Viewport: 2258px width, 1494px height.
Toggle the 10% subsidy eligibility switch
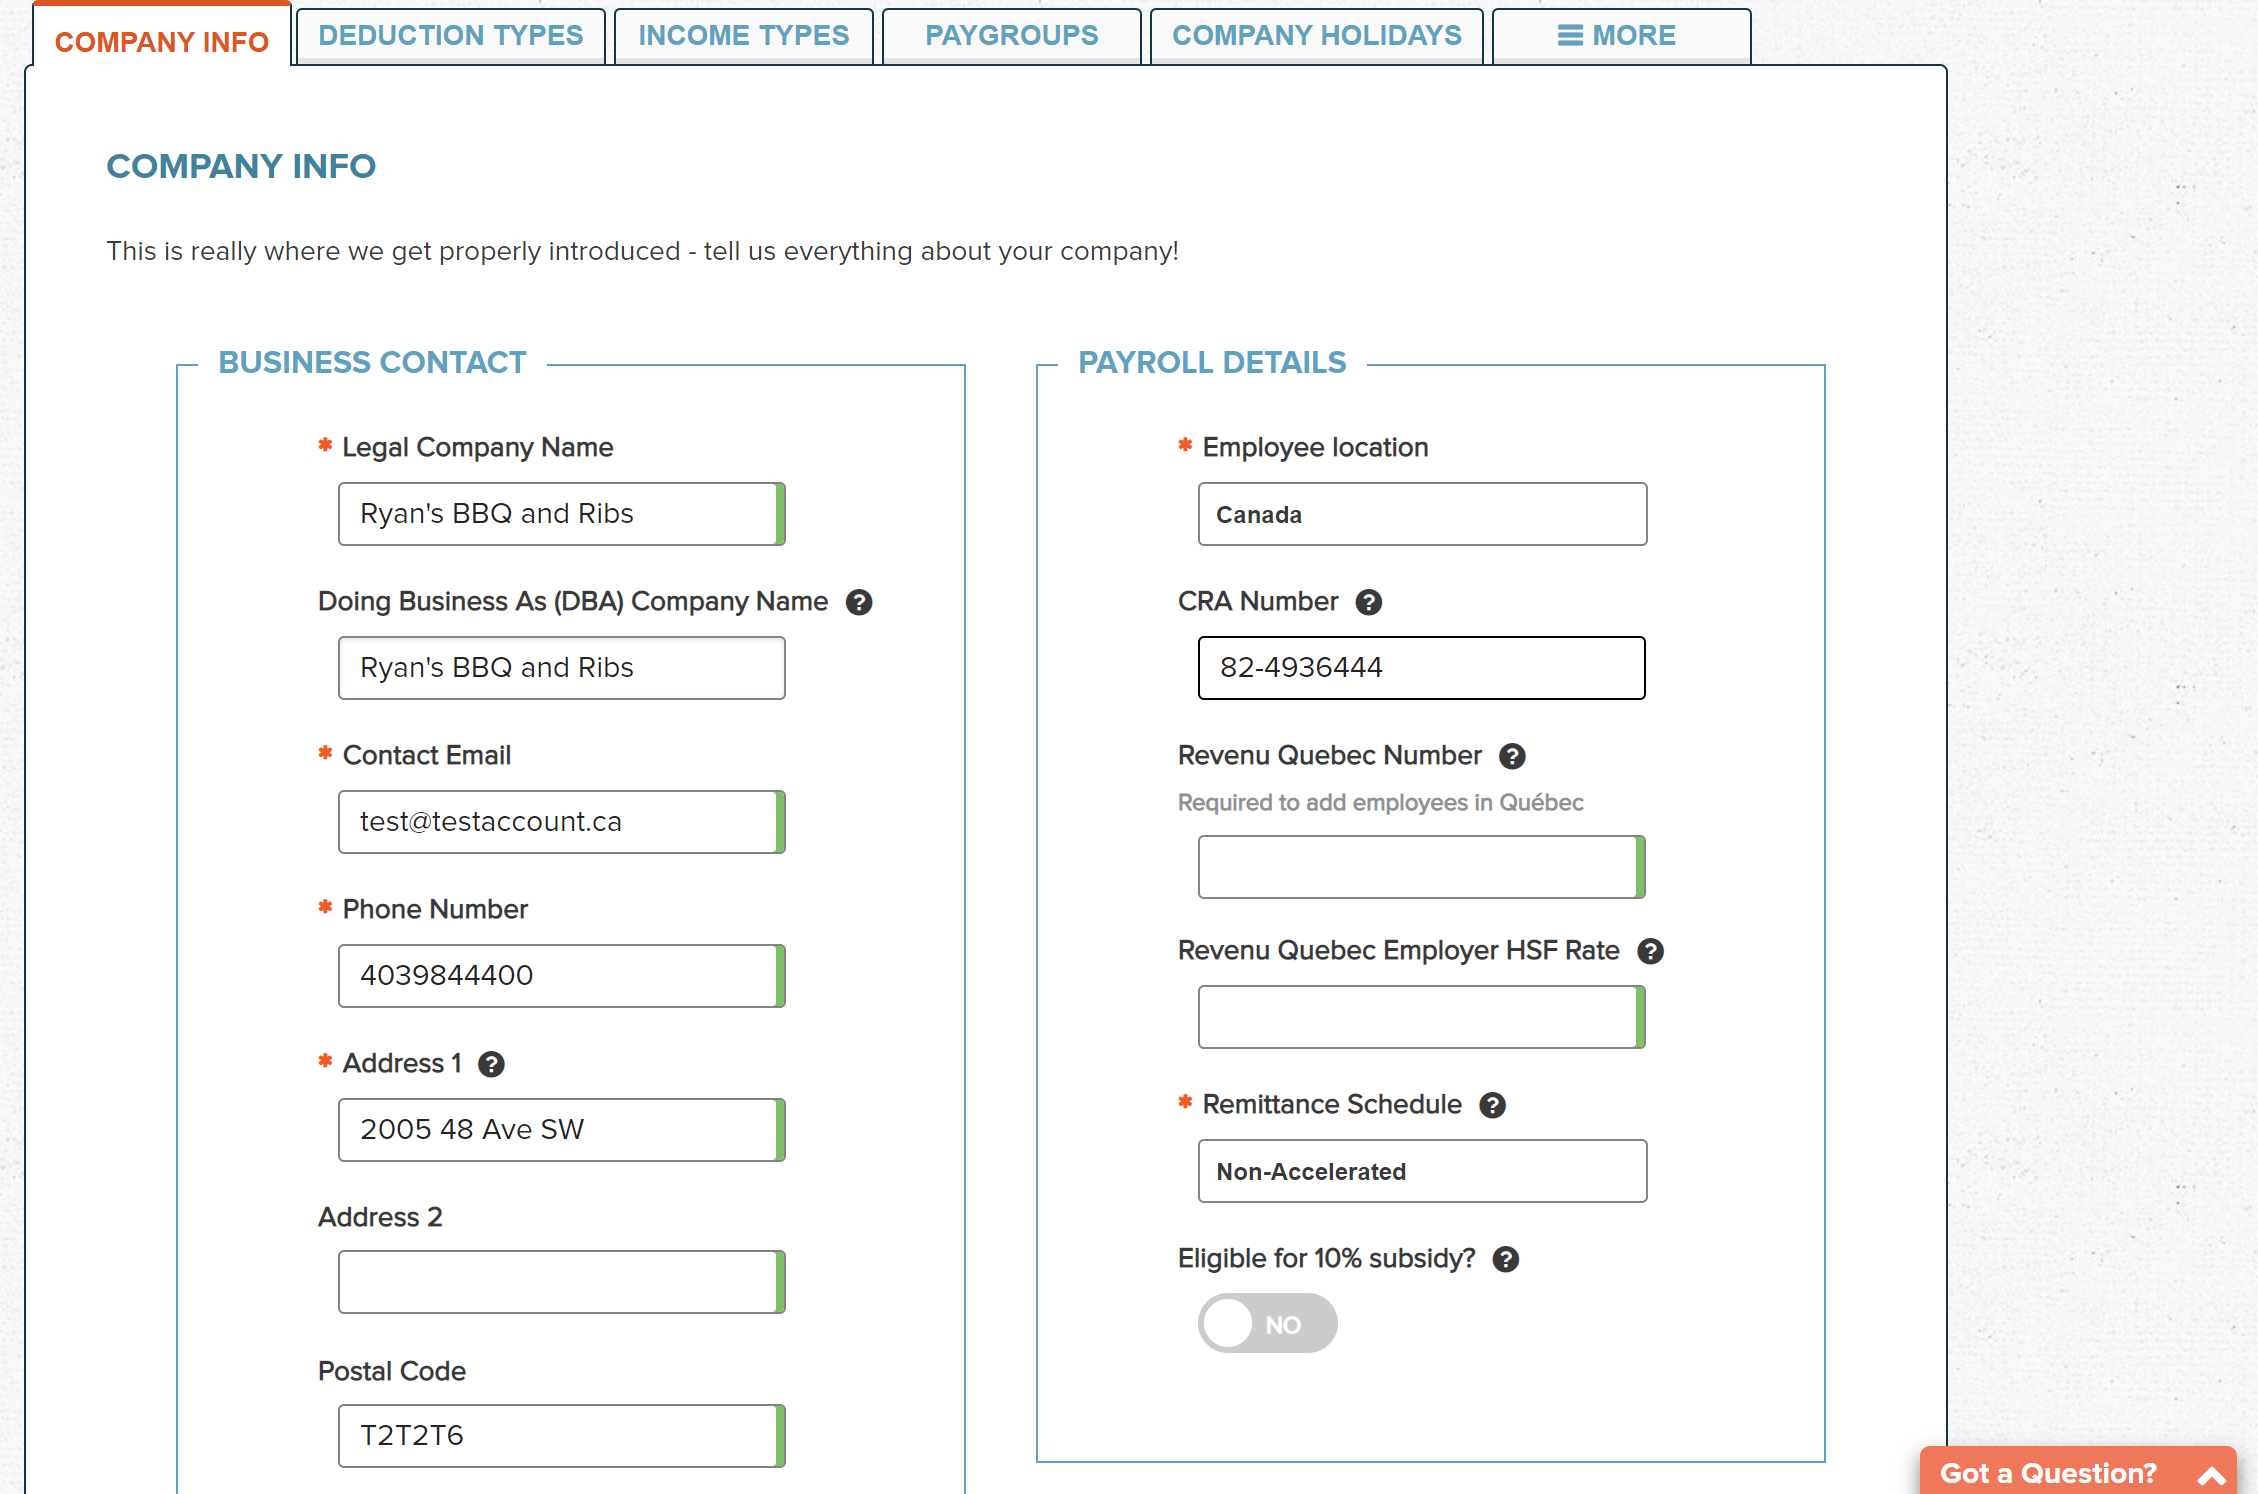1267,1323
